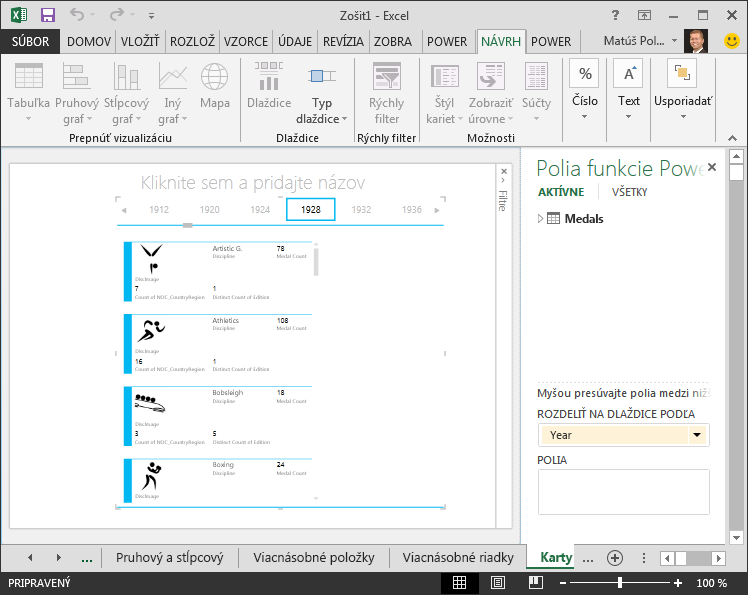Select the 1936 tile
Image resolution: width=748 pixels, height=595 pixels.
point(412,209)
